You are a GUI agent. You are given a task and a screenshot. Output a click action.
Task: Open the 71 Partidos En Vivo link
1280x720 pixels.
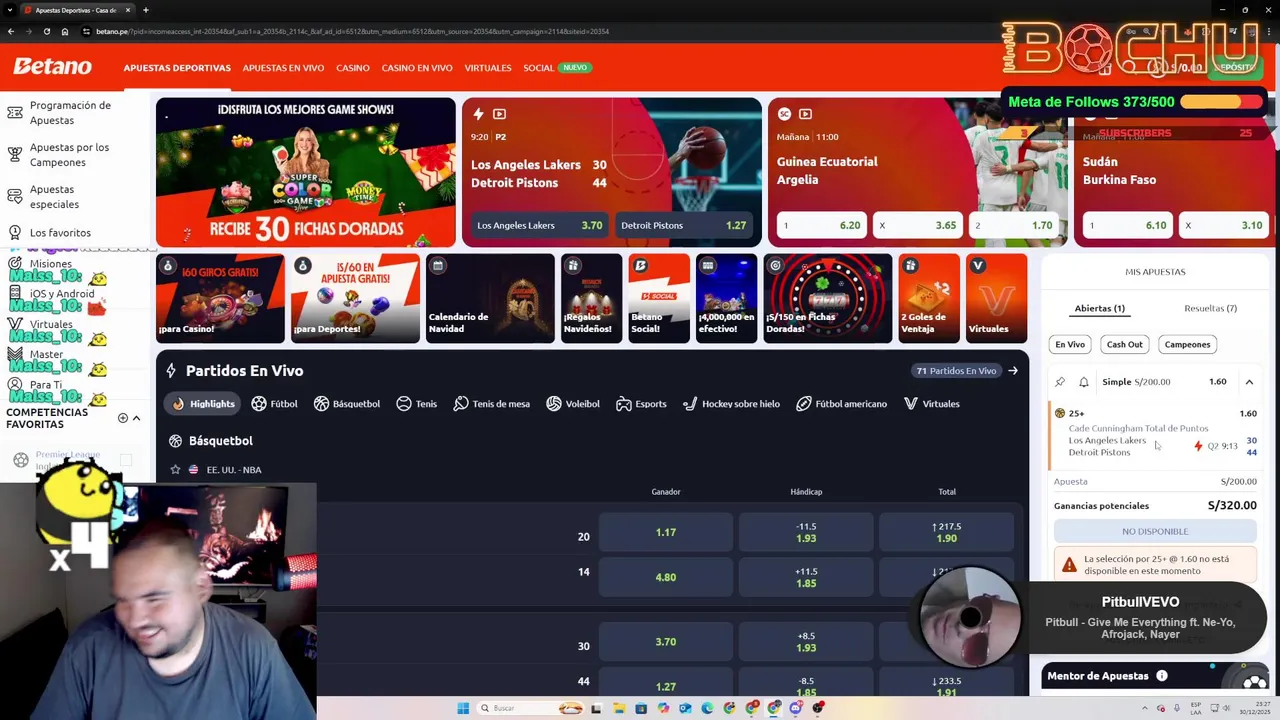point(956,371)
